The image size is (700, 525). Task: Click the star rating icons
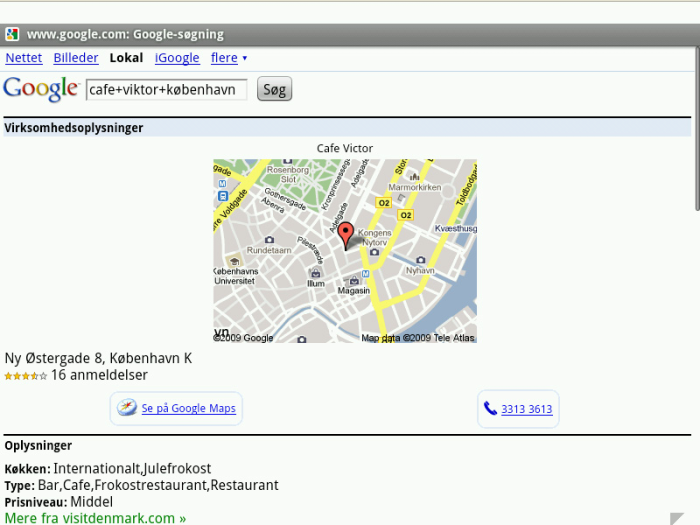pyautogui.click(x=25, y=376)
